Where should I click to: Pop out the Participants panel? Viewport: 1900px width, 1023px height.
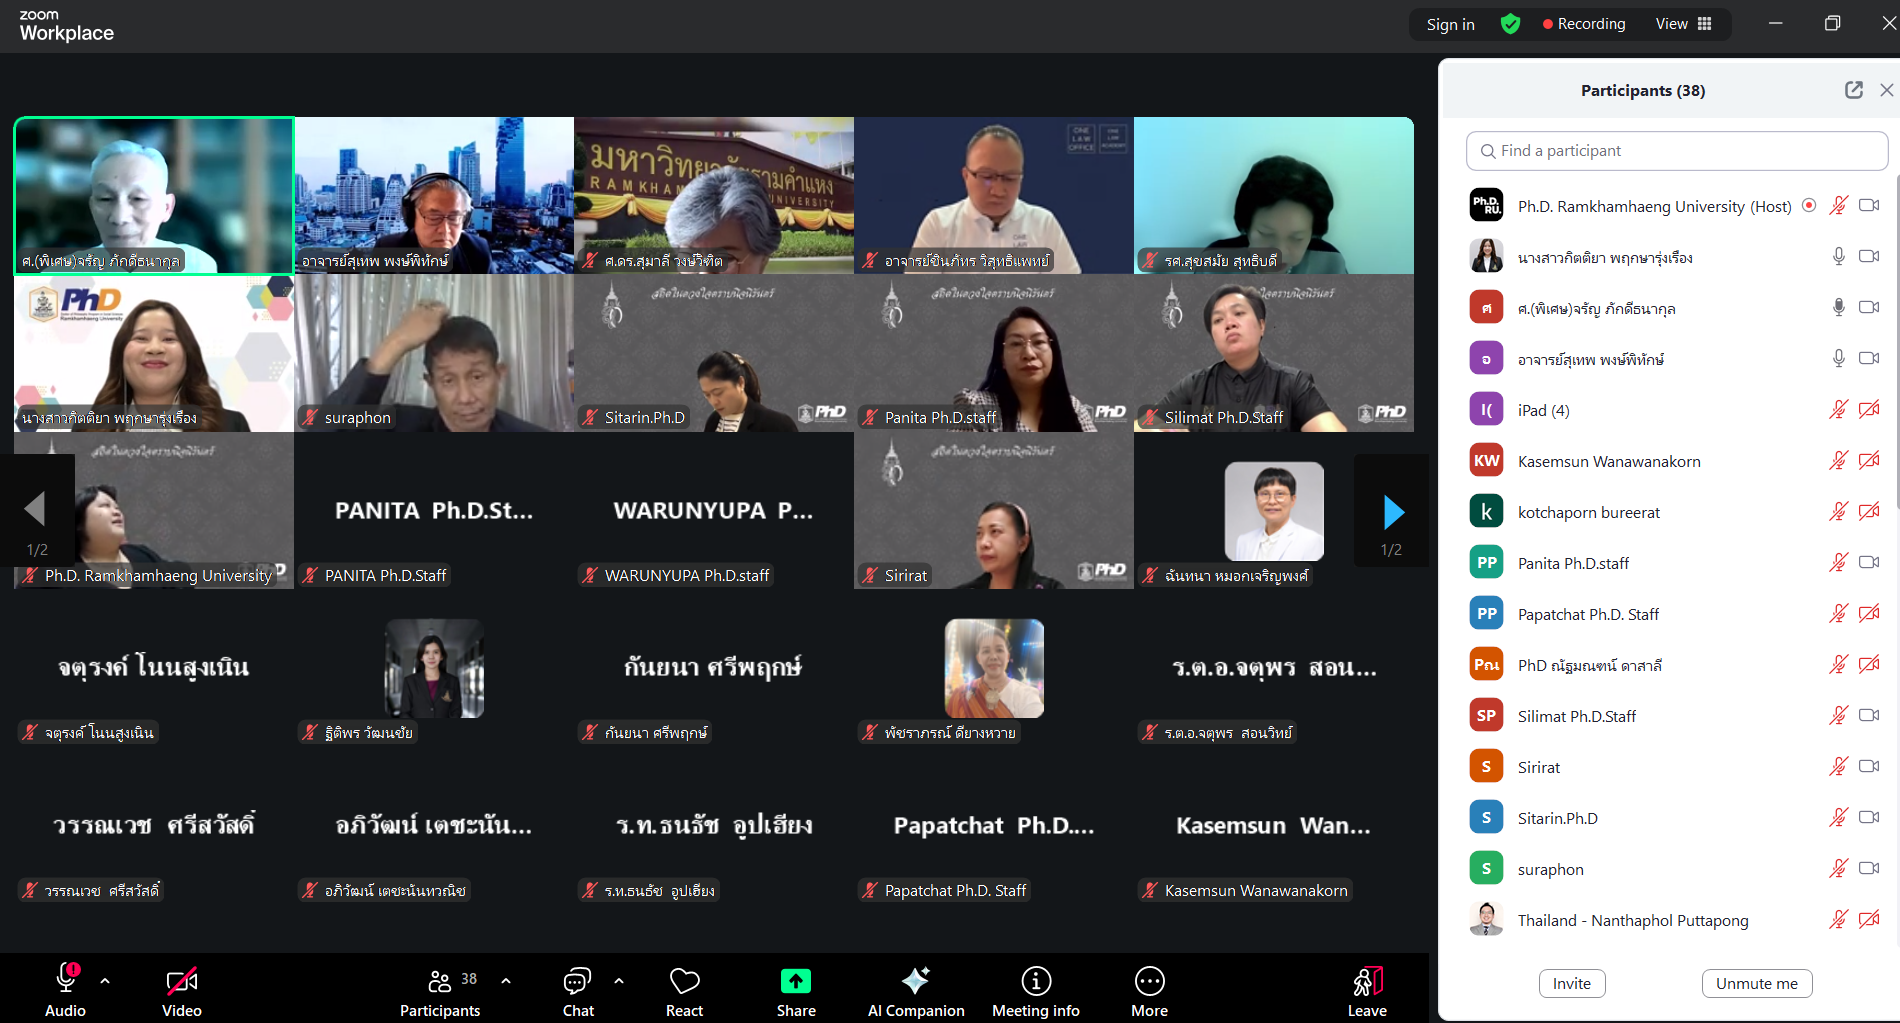pyautogui.click(x=1853, y=90)
